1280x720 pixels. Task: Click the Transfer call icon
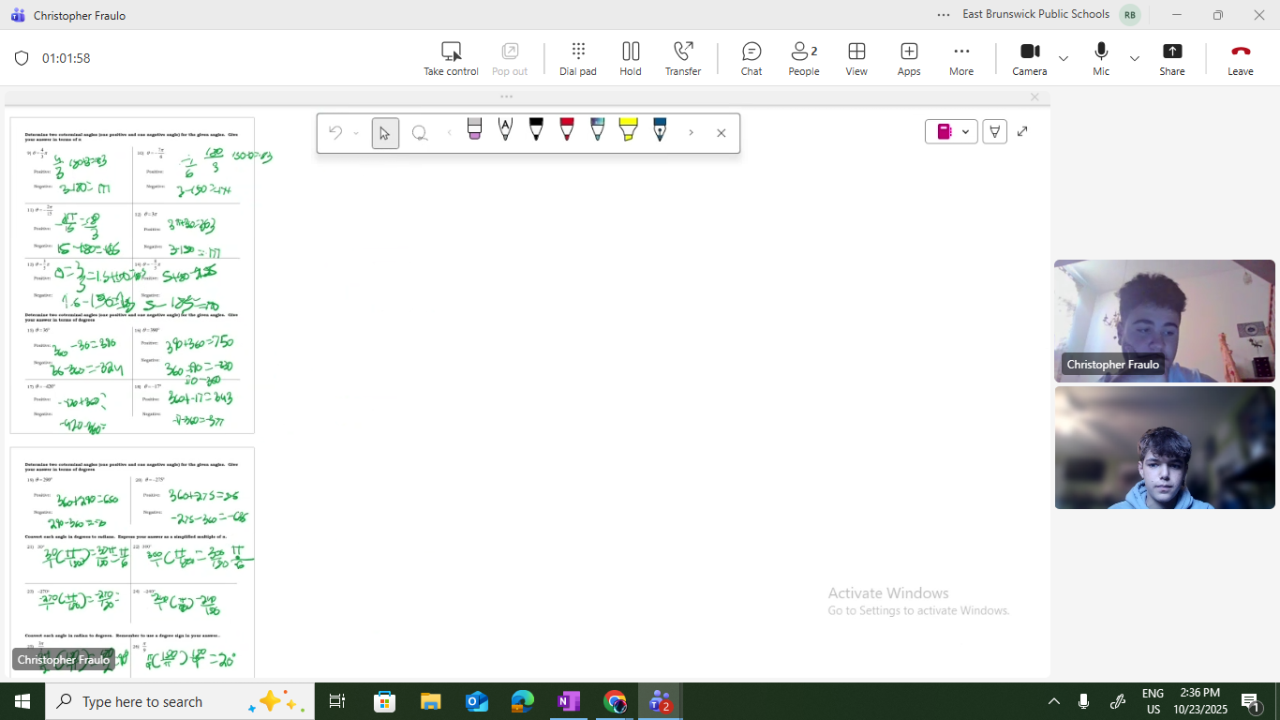pos(683,58)
